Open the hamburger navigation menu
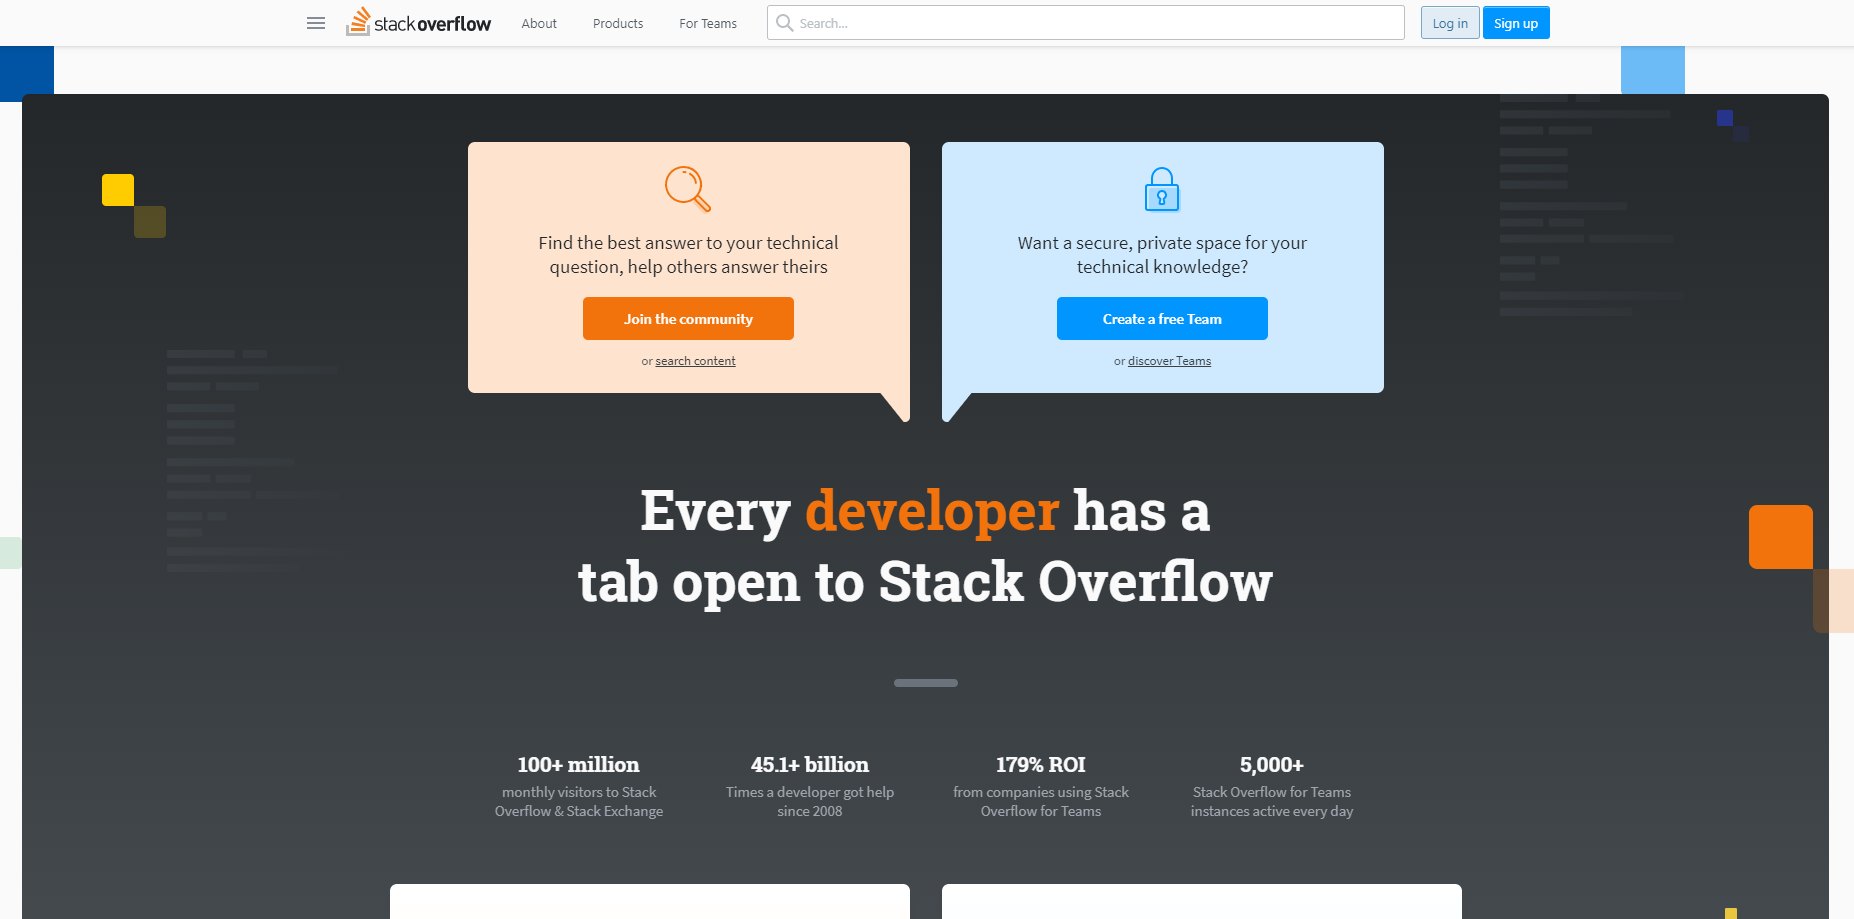This screenshot has width=1854, height=919. (315, 23)
